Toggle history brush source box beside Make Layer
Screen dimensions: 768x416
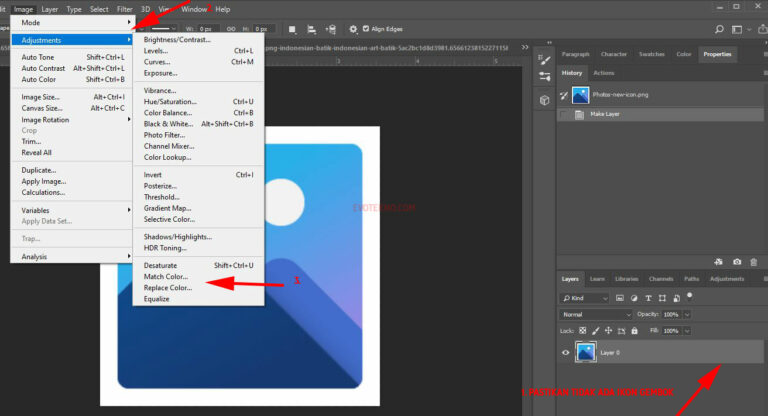pyautogui.click(x=564, y=115)
